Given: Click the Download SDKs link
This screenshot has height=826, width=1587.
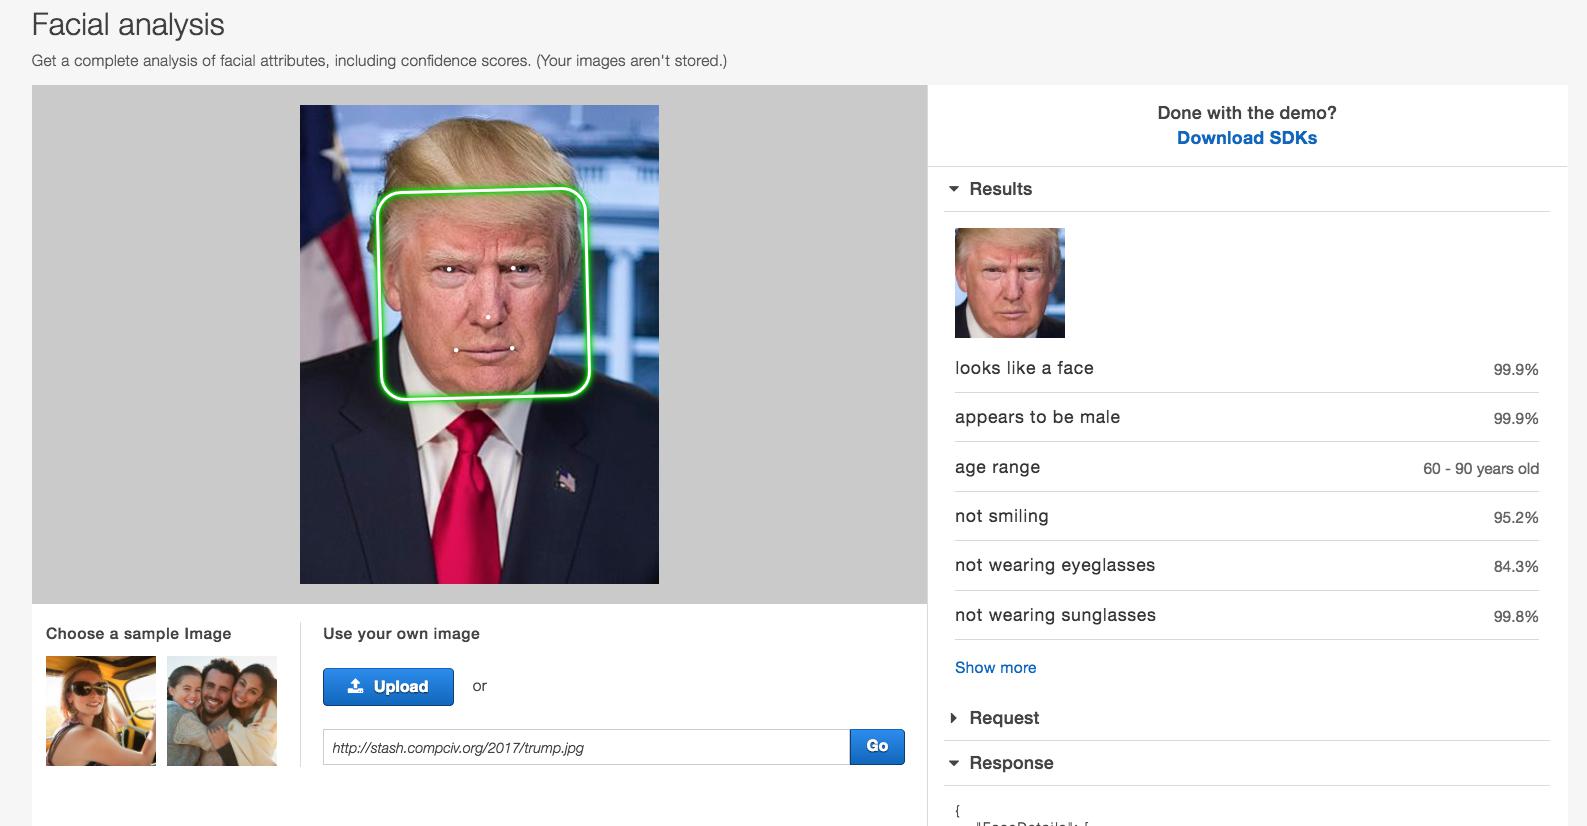Looking at the screenshot, I should [x=1246, y=138].
